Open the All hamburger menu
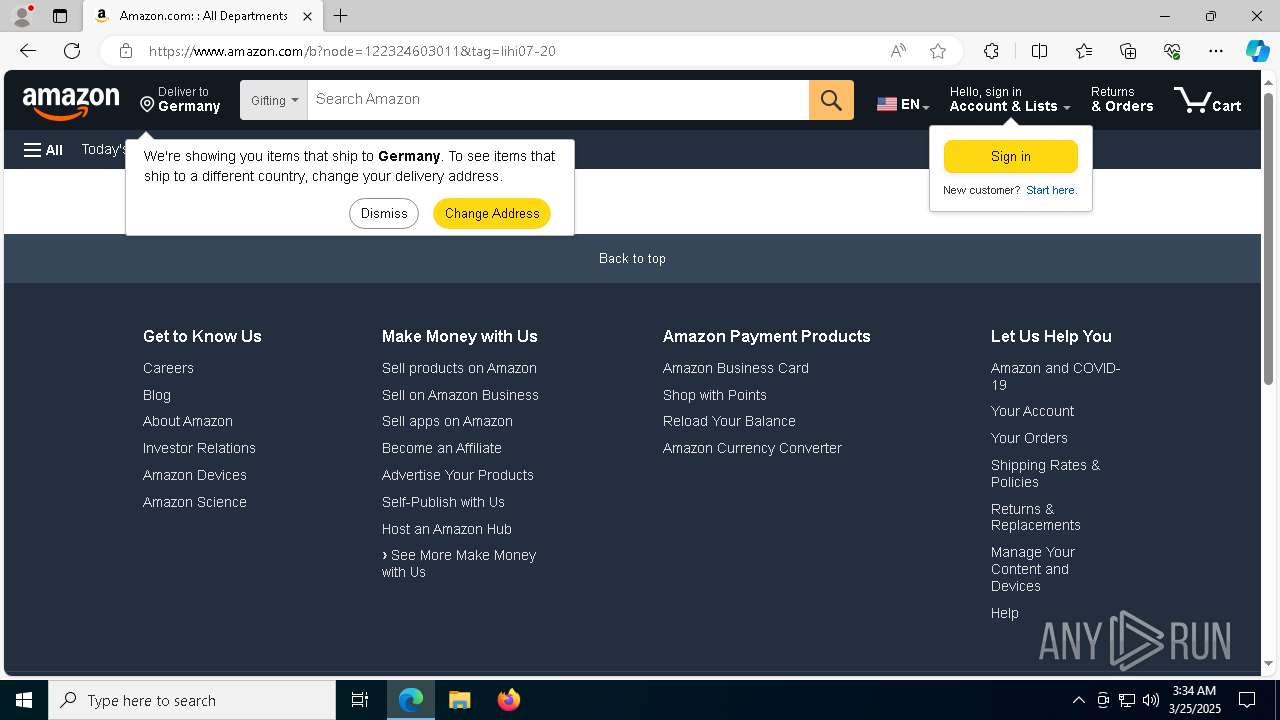 (x=43, y=150)
